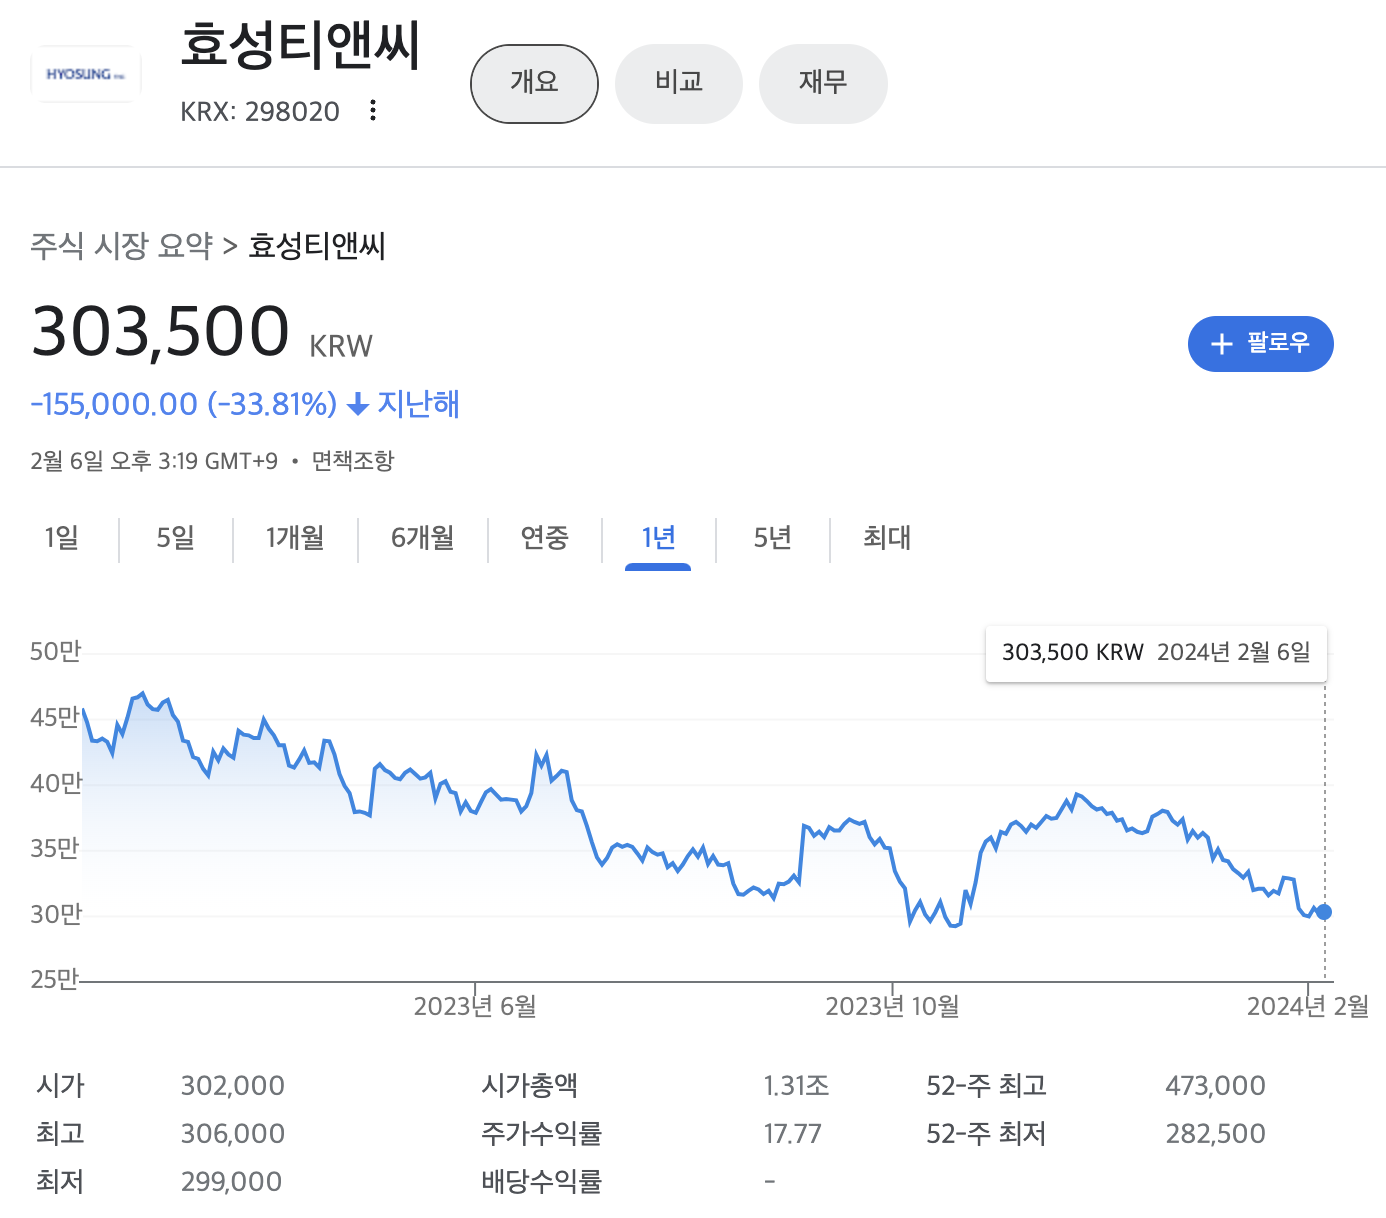The image size is (1386, 1218).
Task: Click the timestamp 2월 6일 오후 3:19 GMT+9
Action: click(154, 461)
